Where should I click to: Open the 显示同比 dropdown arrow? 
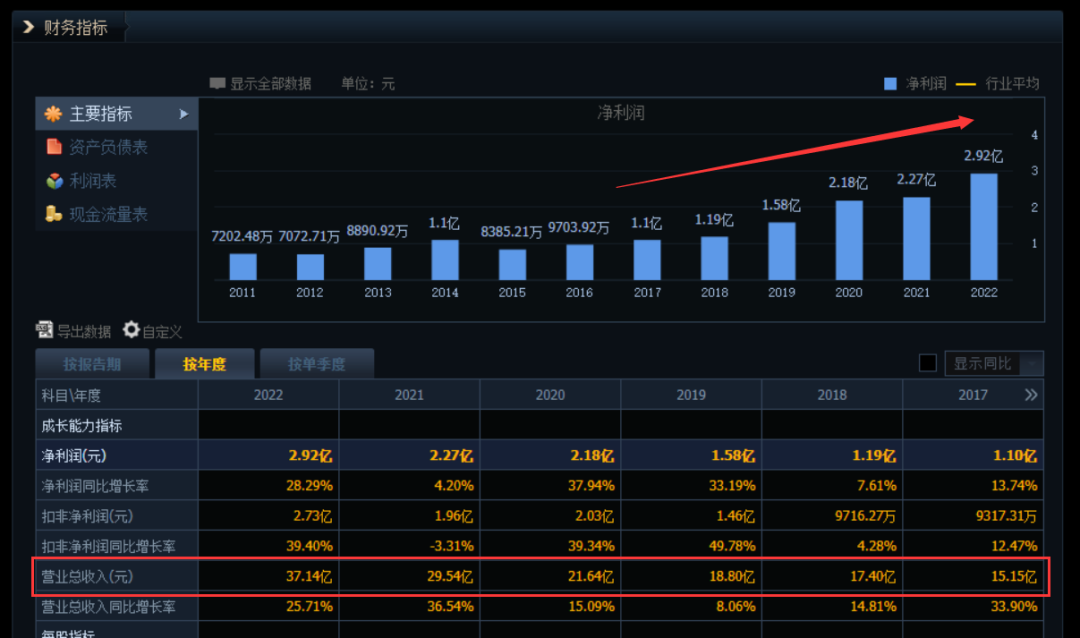(1032, 363)
